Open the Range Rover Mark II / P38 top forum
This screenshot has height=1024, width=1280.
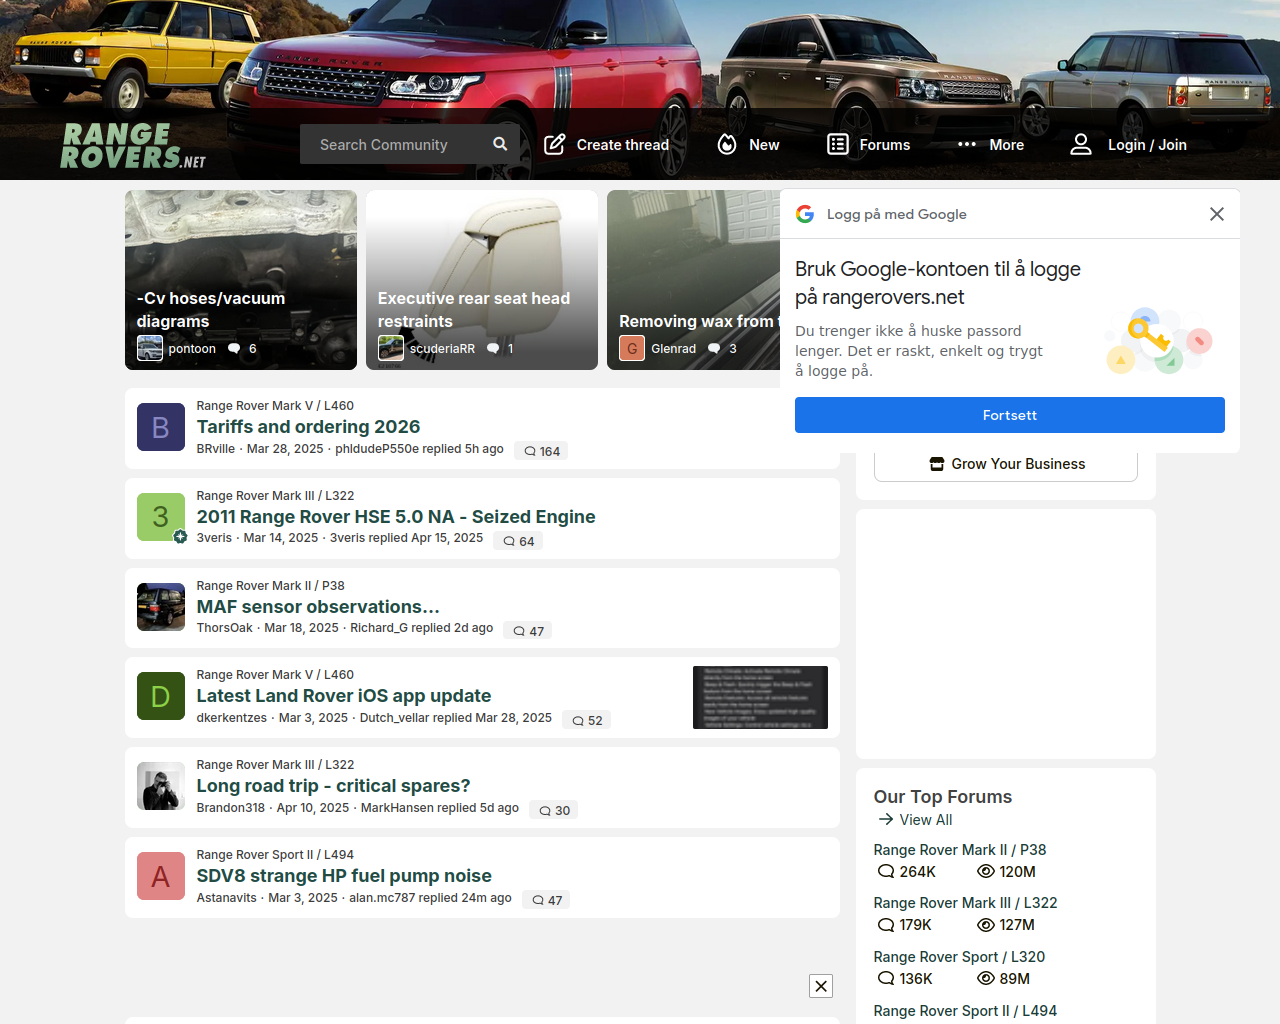pyautogui.click(x=960, y=850)
